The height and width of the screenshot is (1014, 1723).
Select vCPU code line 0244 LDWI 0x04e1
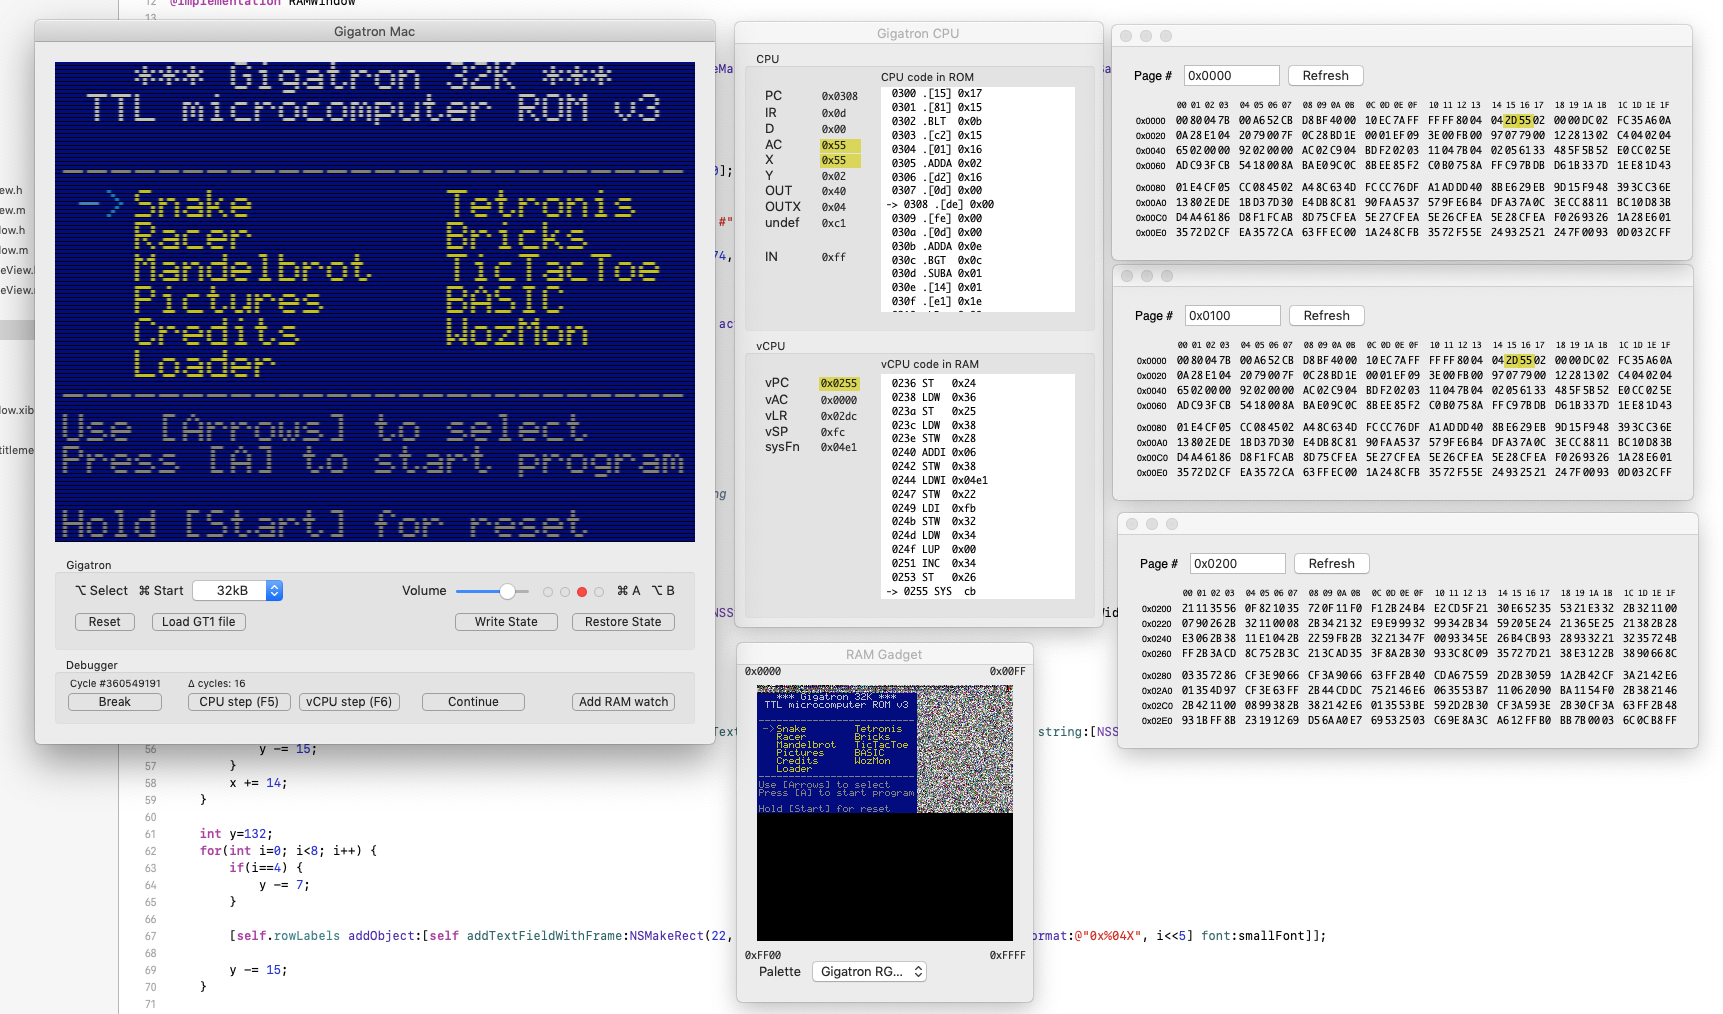940,480
